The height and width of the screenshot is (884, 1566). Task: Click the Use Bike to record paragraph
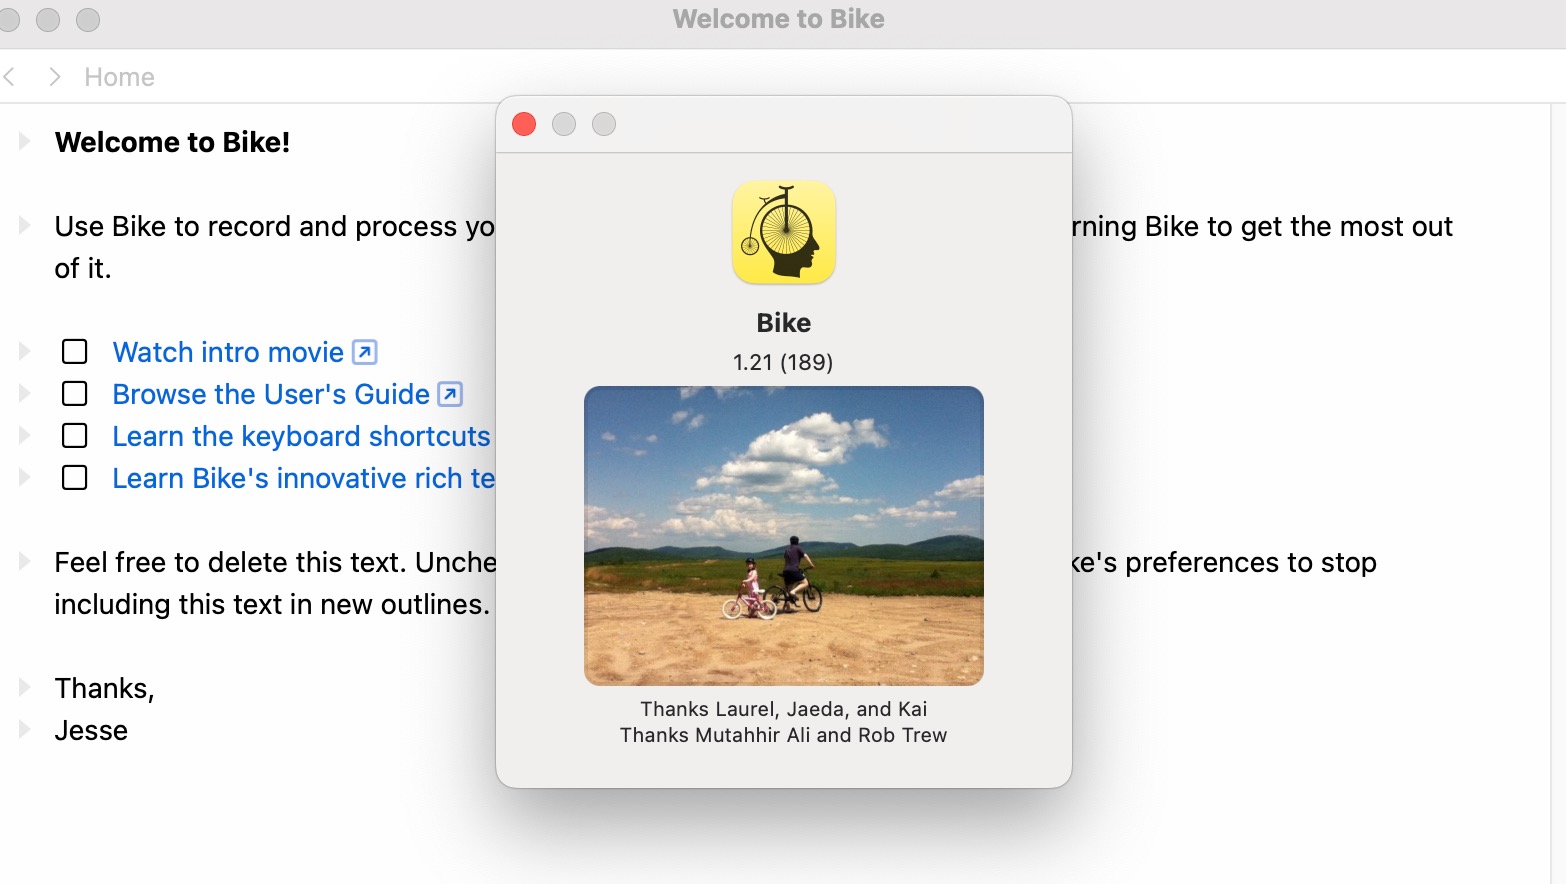pyautogui.click(x=275, y=247)
